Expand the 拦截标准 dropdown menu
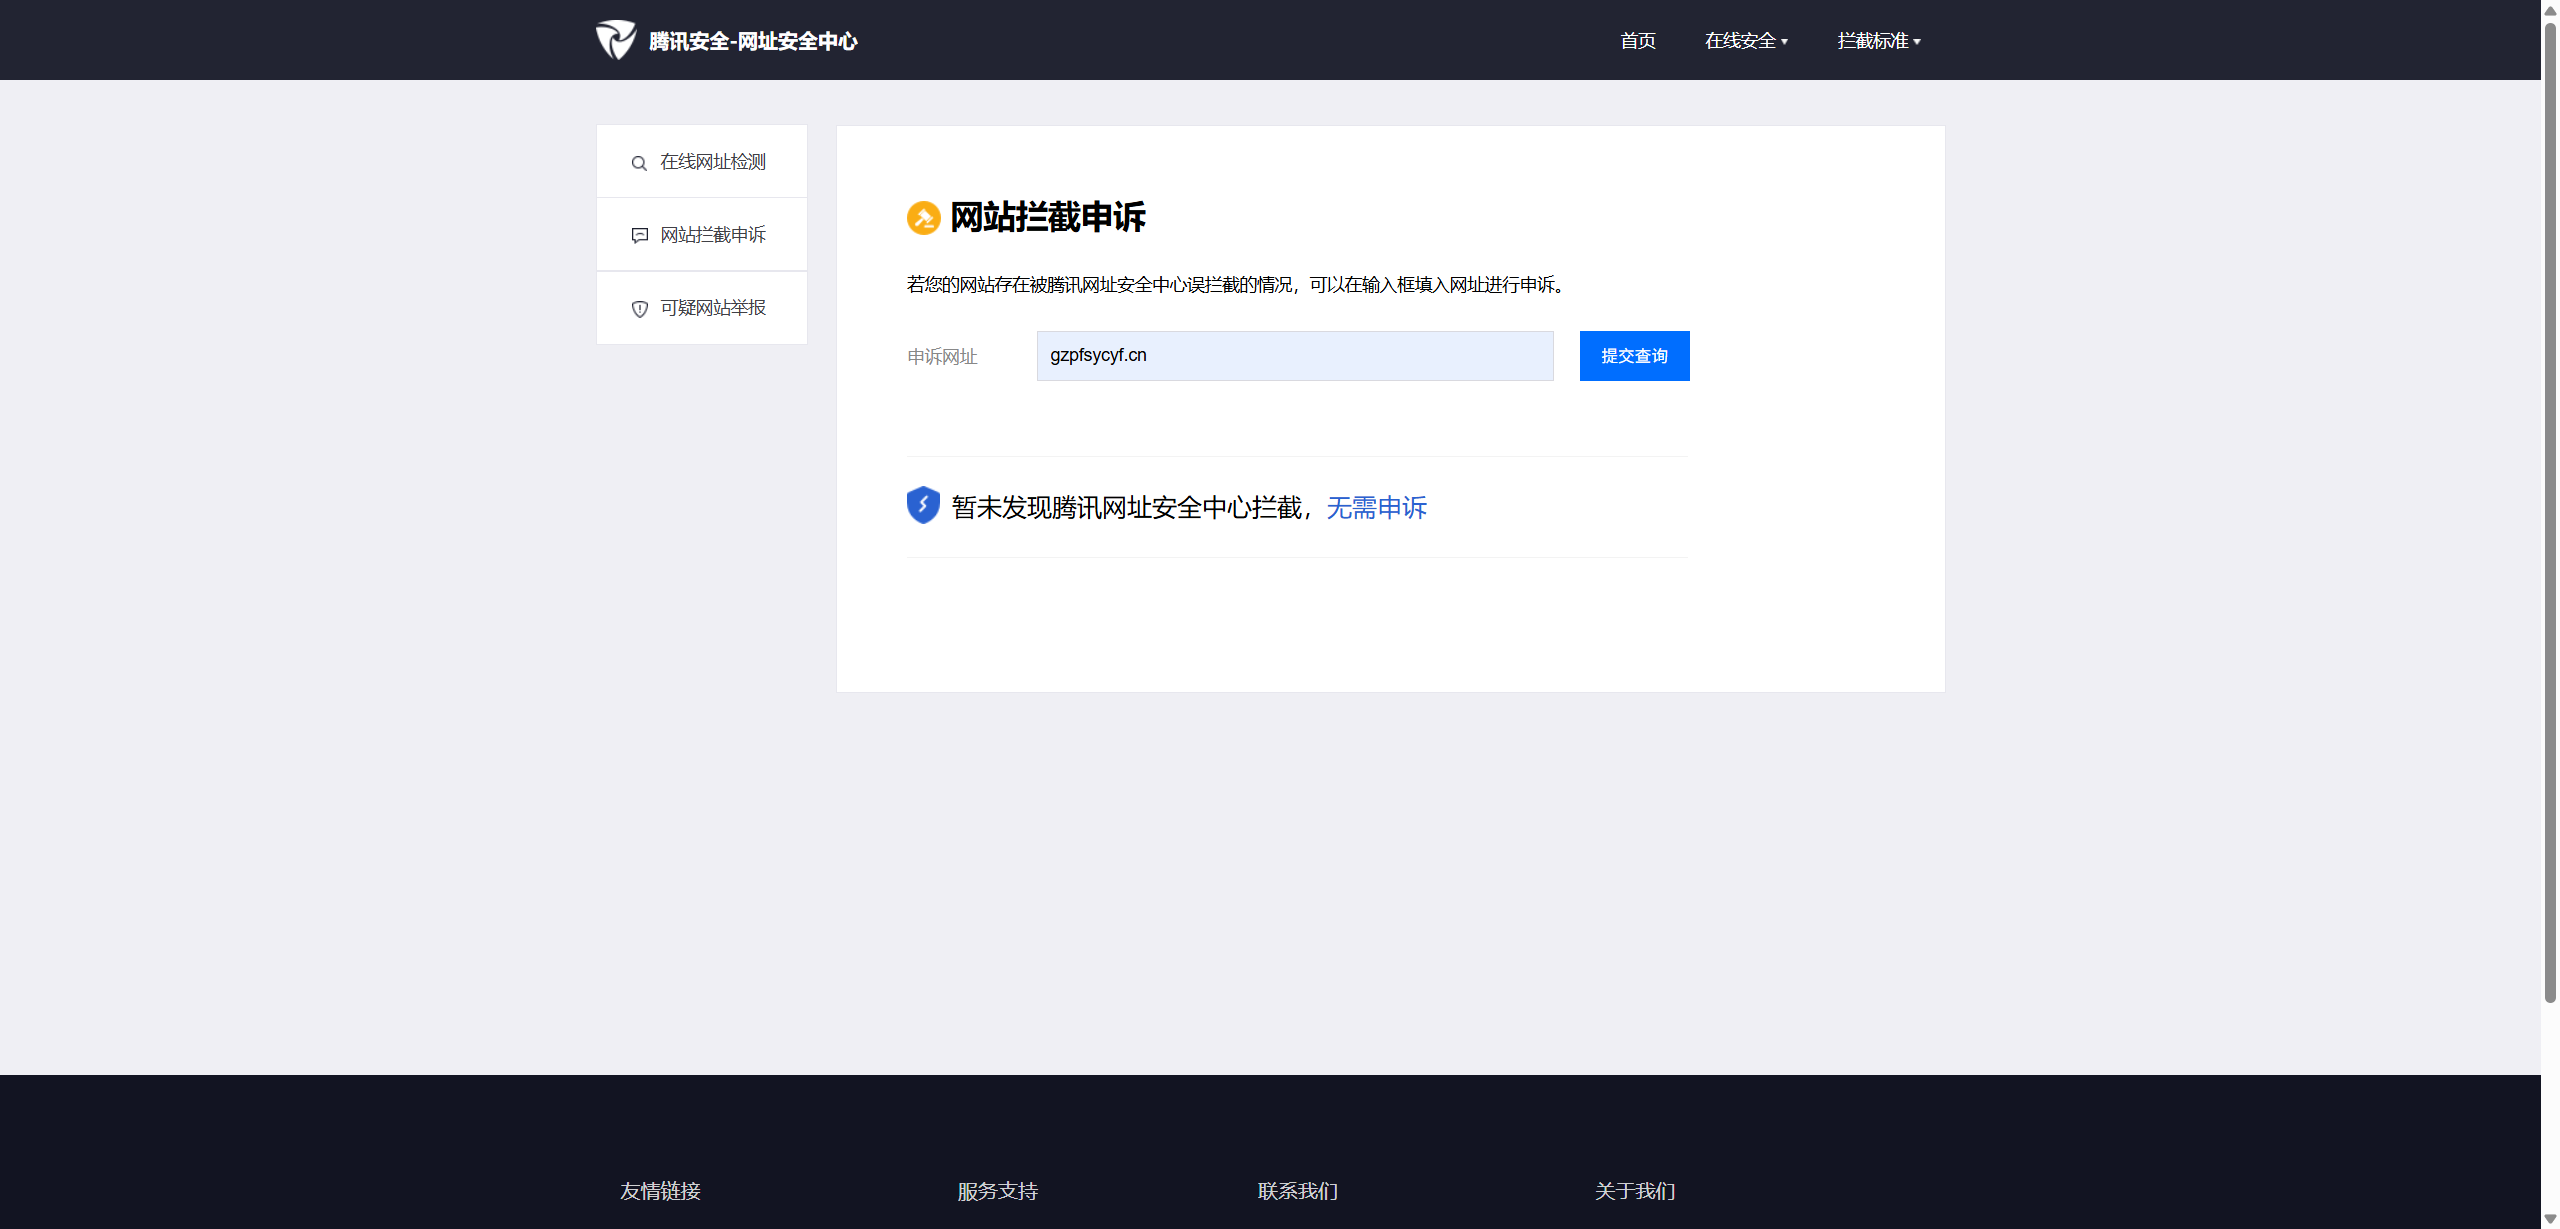This screenshot has width=2560, height=1229. click(x=1878, y=41)
